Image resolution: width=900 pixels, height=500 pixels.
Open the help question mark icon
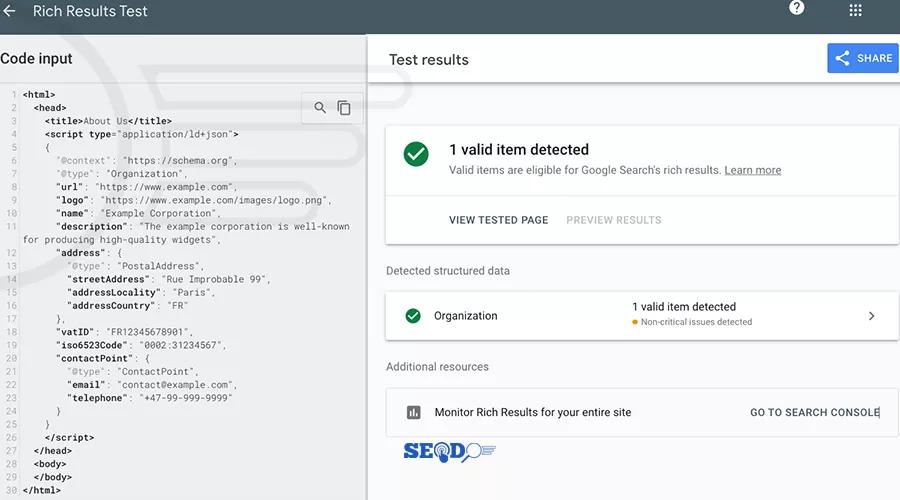click(797, 8)
